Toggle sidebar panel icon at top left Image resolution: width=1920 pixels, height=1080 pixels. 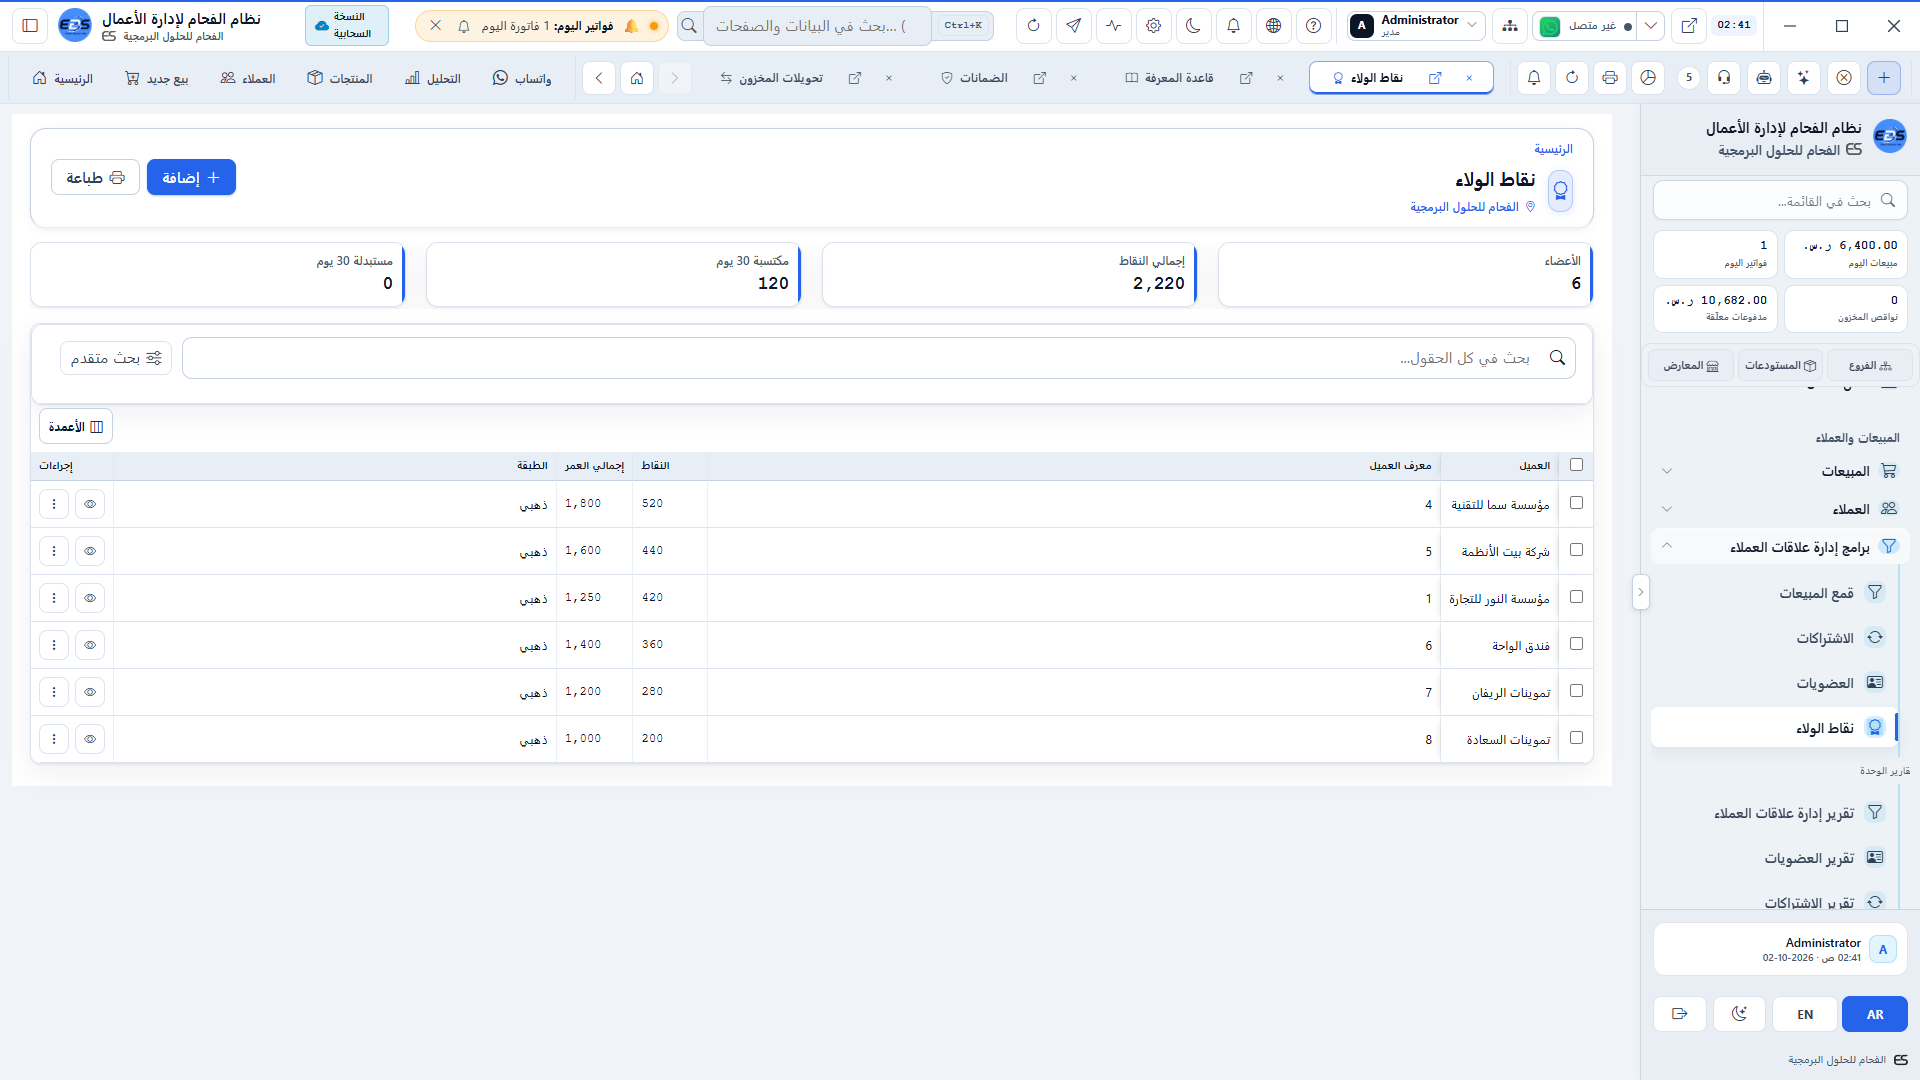coord(30,26)
